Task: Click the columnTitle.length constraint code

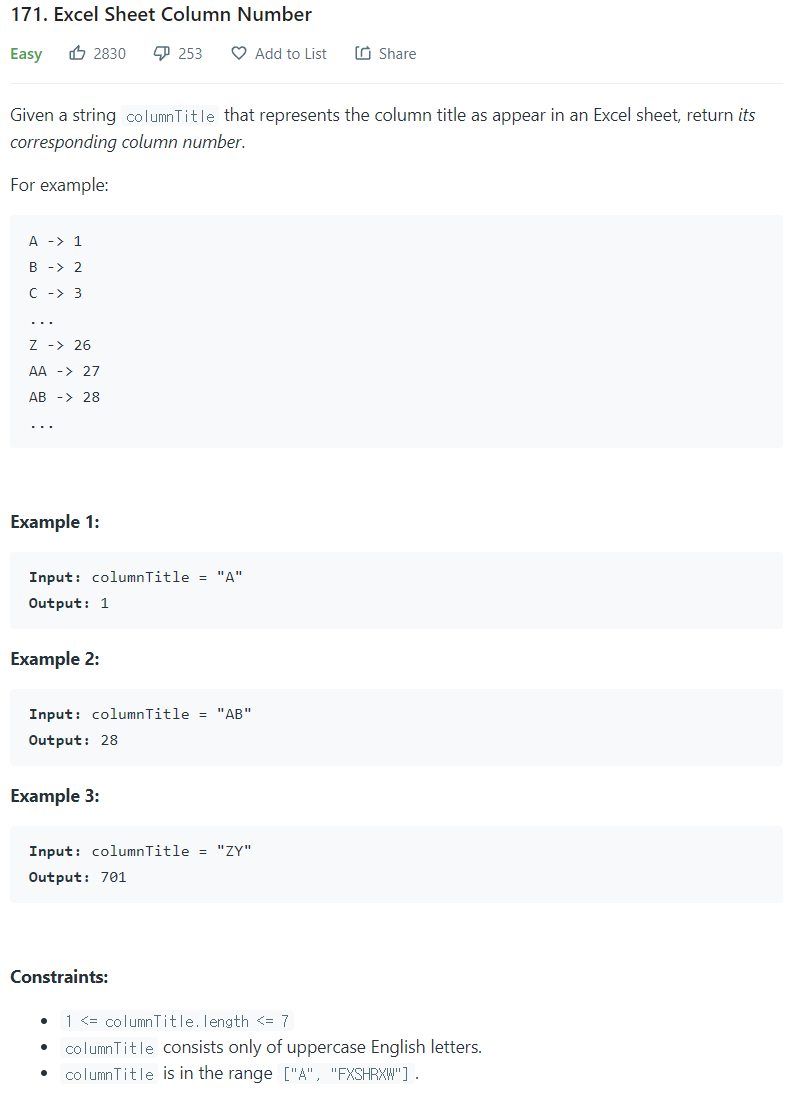Action: [x=176, y=1021]
